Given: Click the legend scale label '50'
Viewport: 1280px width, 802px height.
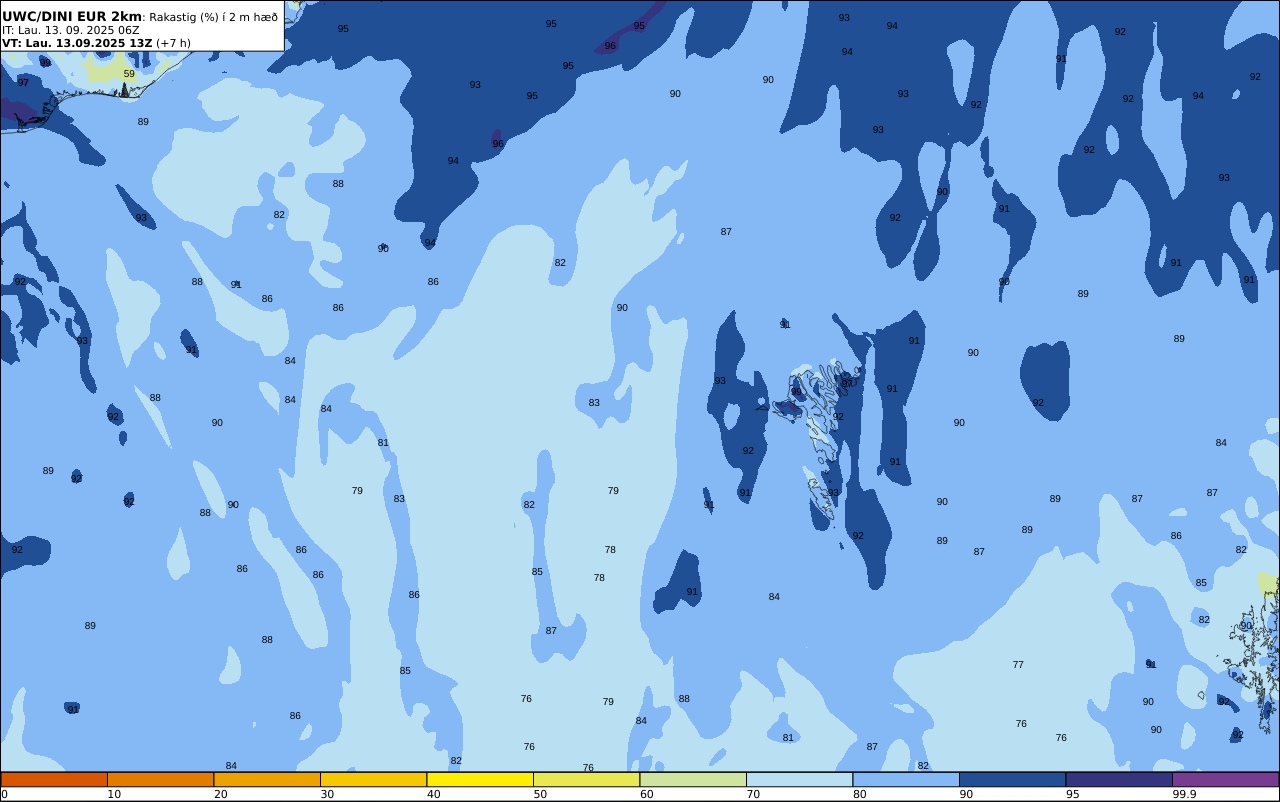Looking at the screenshot, I should click(x=540, y=794).
